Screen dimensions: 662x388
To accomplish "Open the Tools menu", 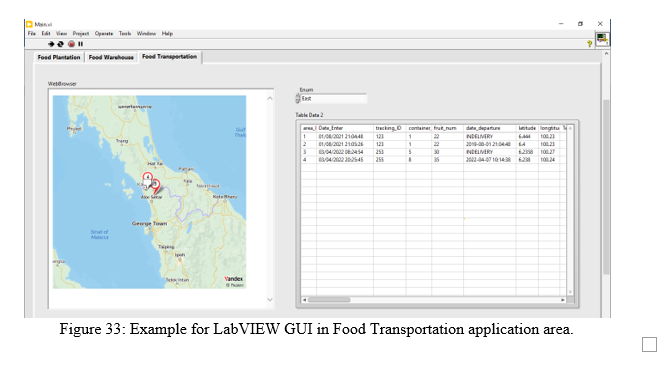I will [x=125, y=33].
